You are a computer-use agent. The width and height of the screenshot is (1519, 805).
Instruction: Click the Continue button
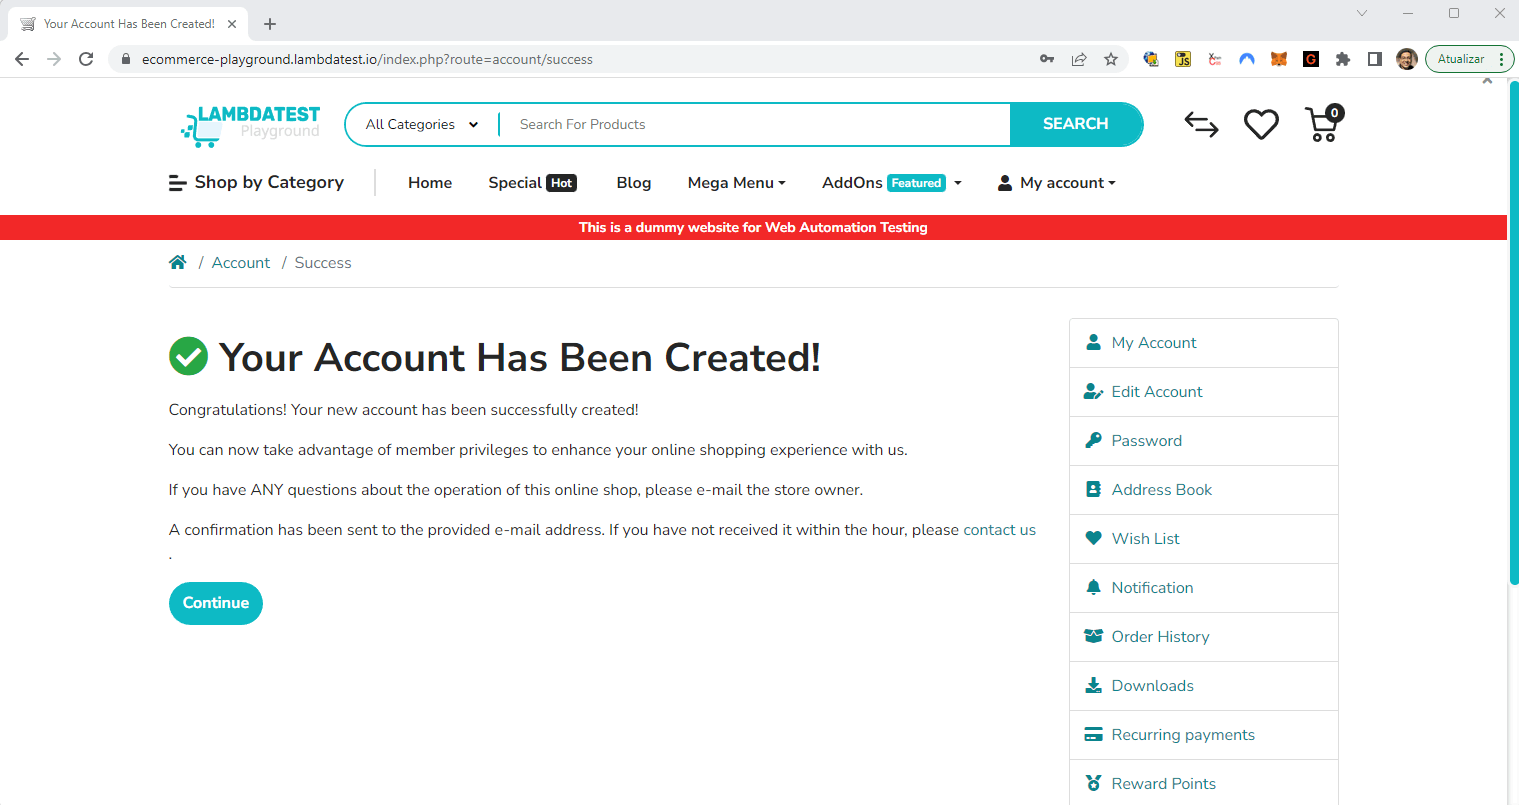215,603
